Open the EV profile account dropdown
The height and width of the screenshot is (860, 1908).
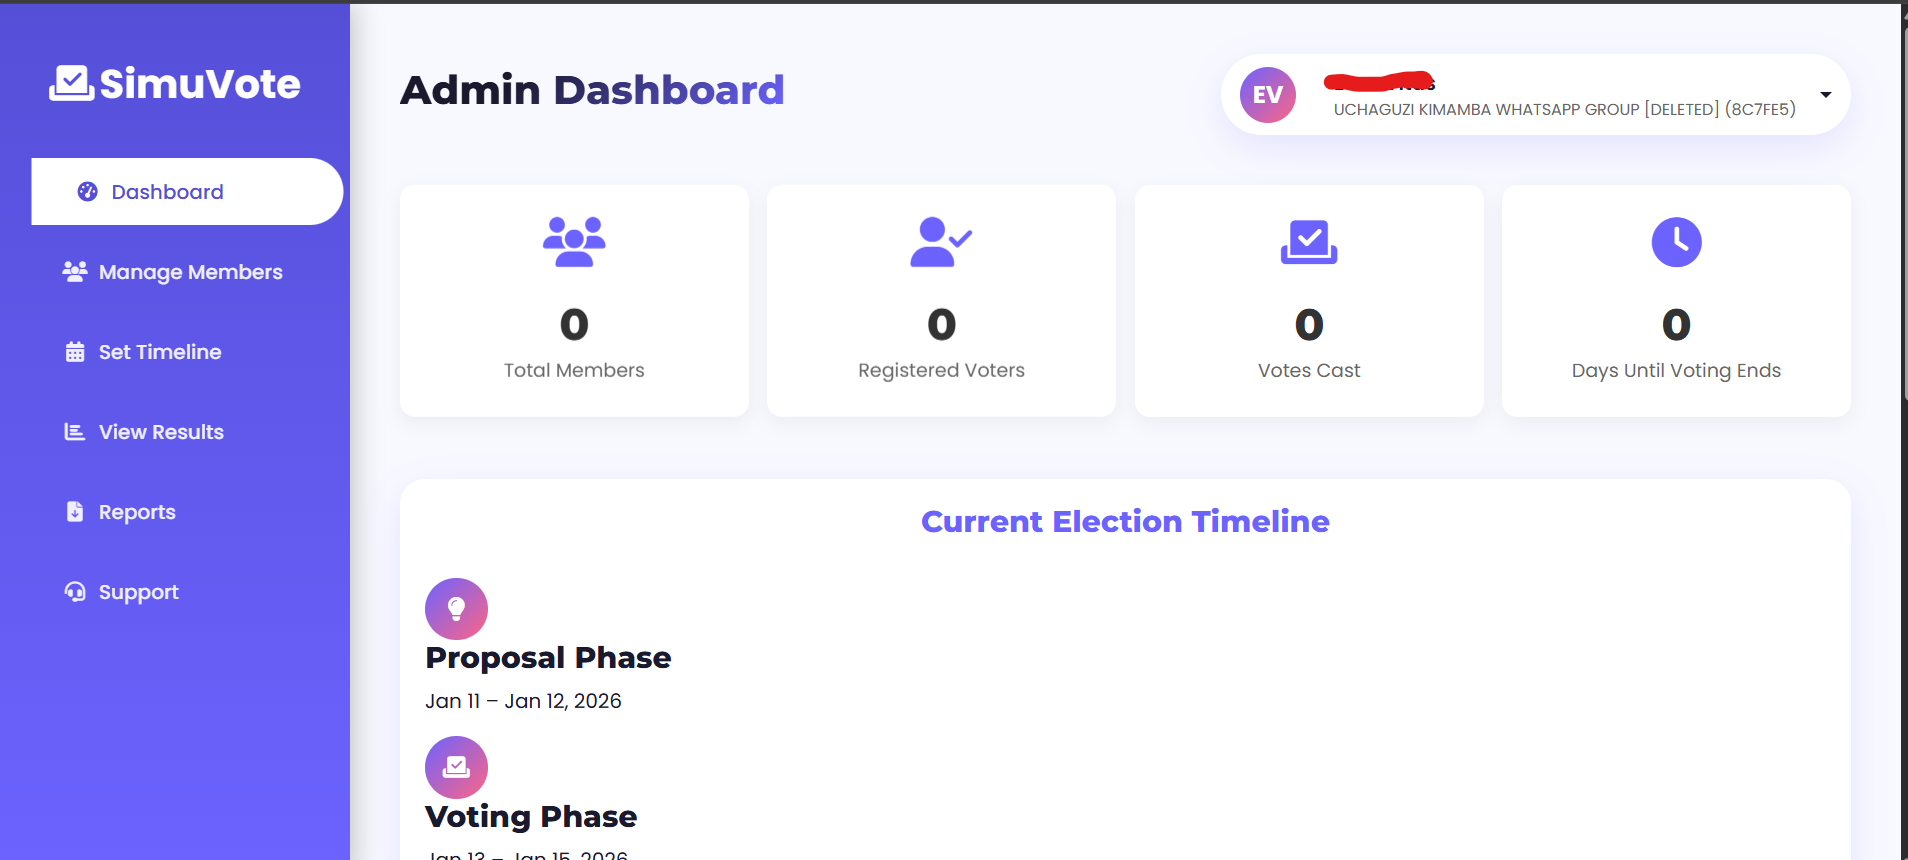[1826, 95]
